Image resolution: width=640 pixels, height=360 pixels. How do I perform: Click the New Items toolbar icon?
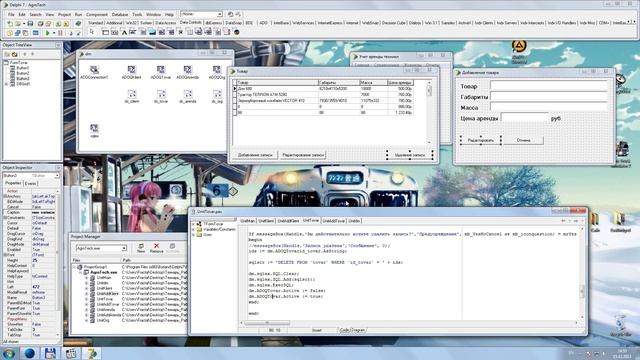10,24
